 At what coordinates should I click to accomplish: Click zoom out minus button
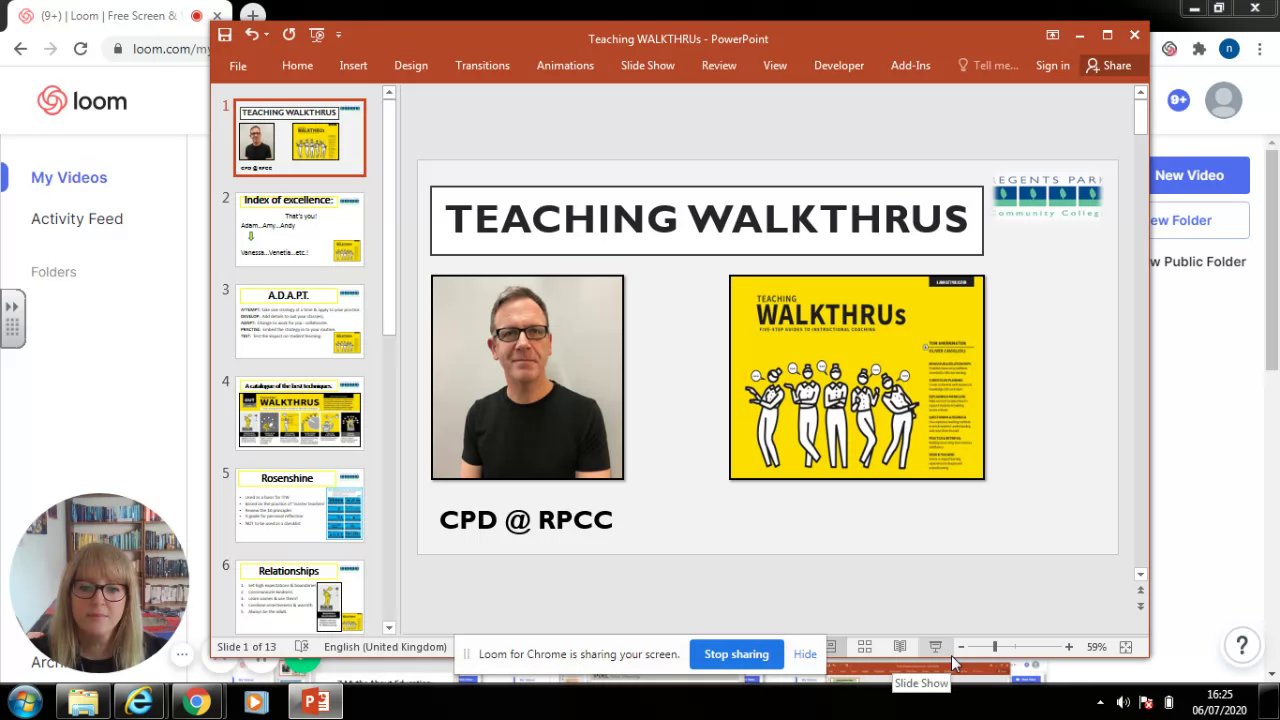(961, 647)
